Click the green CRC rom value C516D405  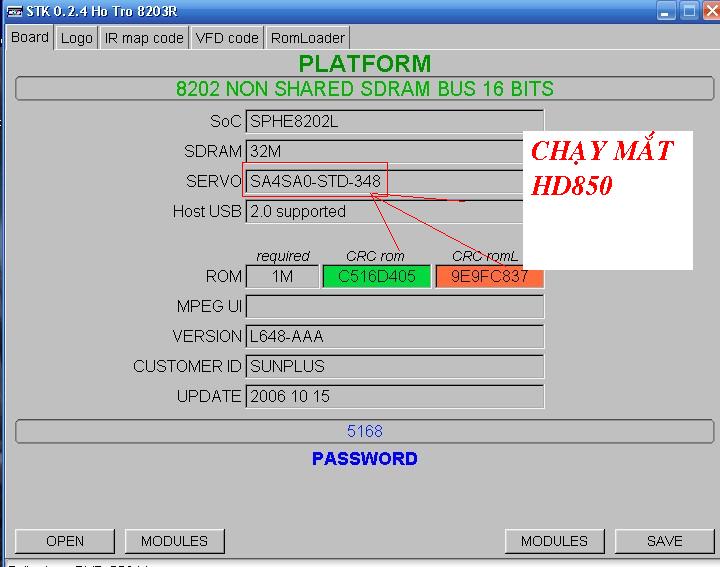click(x=377, y=276)
